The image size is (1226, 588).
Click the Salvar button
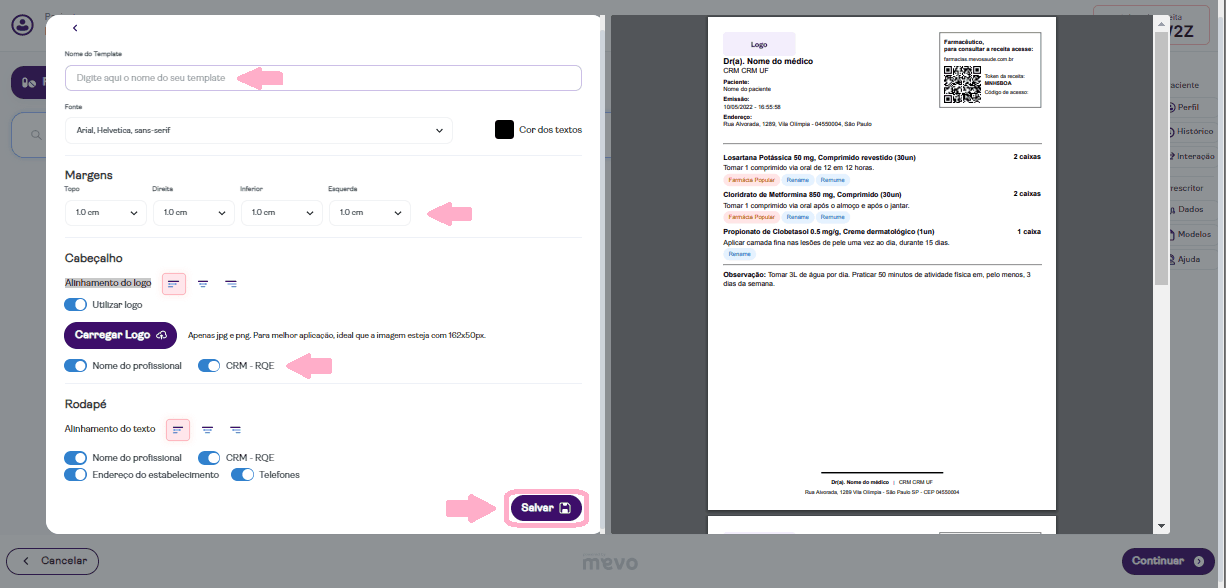545,508
